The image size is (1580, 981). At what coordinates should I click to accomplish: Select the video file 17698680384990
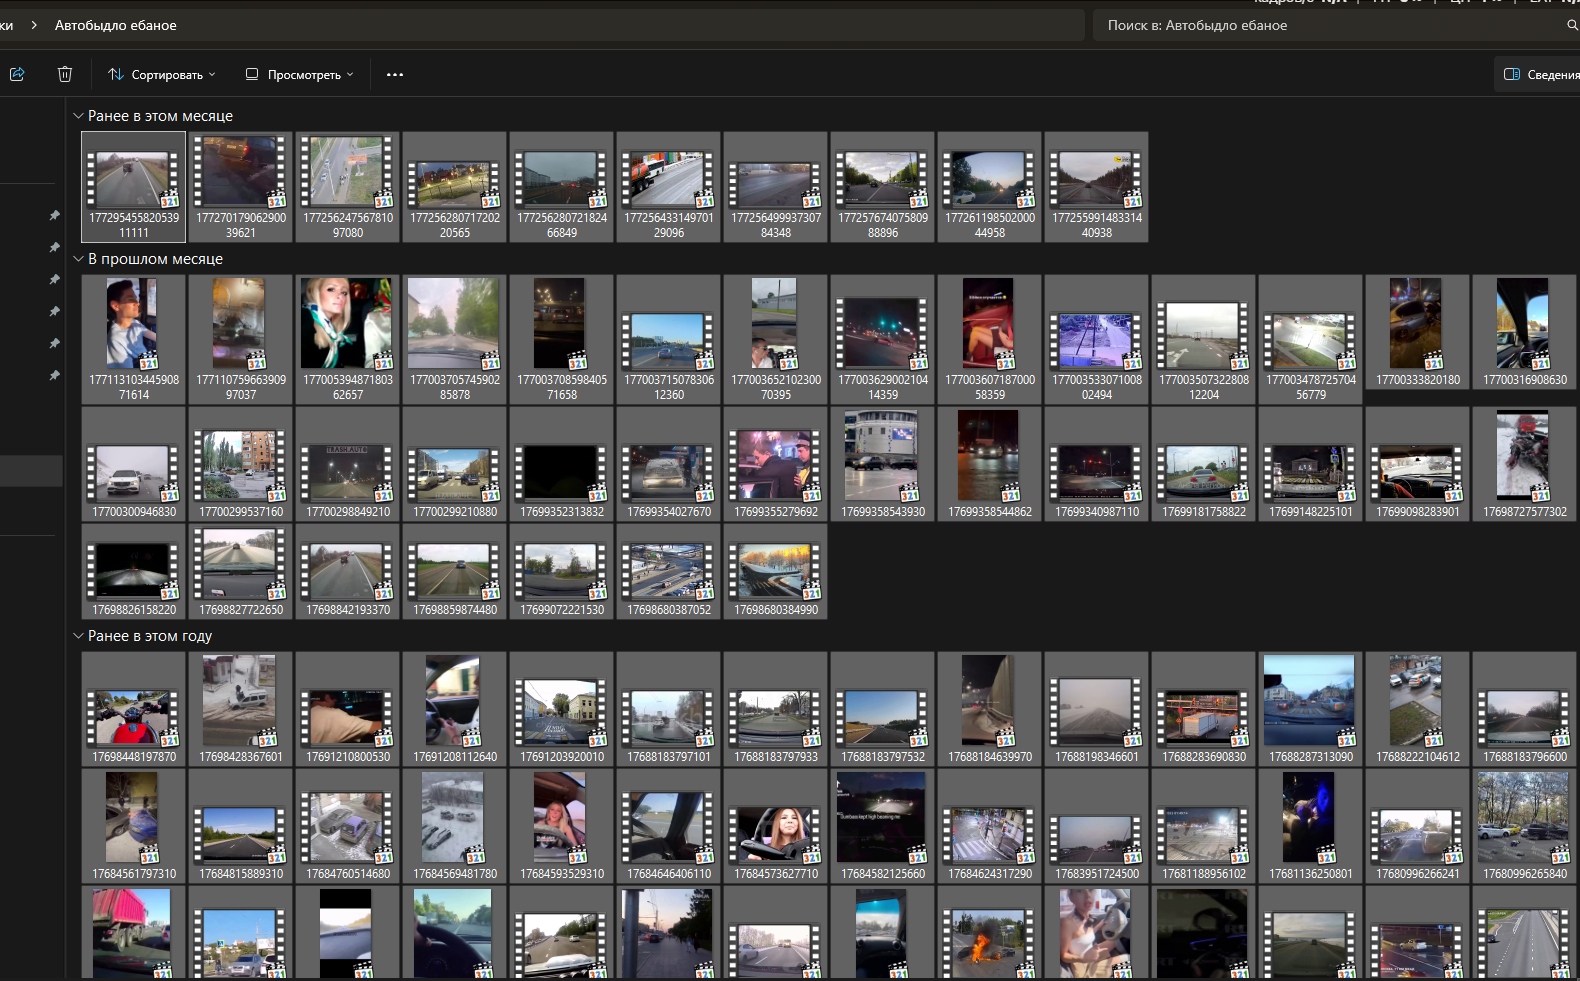(x=776, y=572)
